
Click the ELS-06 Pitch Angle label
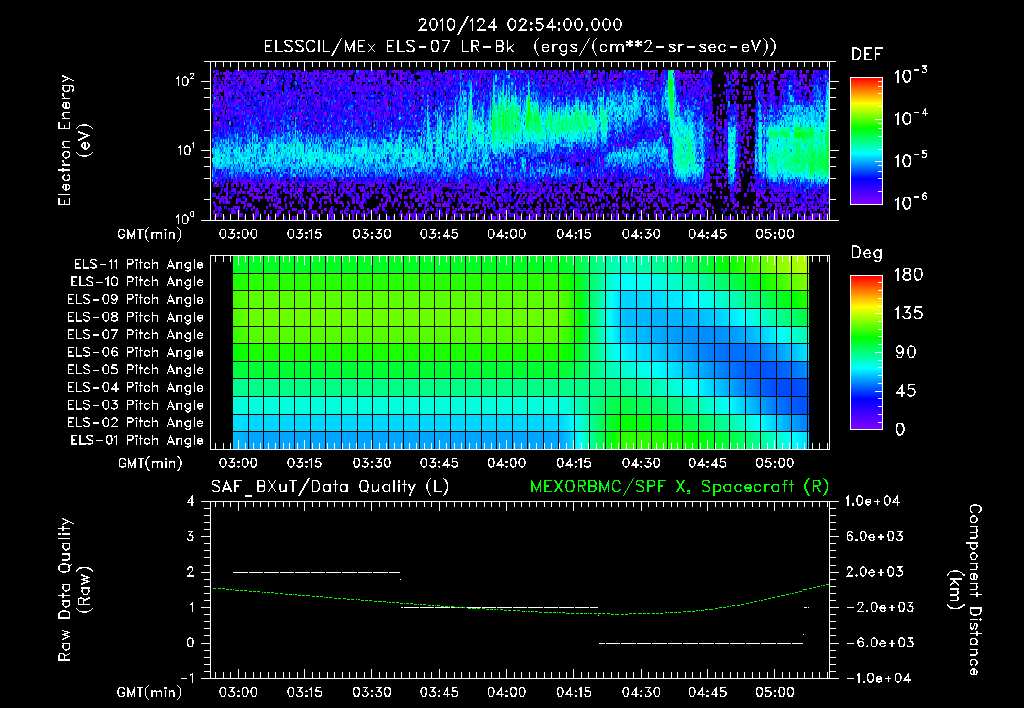[x=136, y=353]
